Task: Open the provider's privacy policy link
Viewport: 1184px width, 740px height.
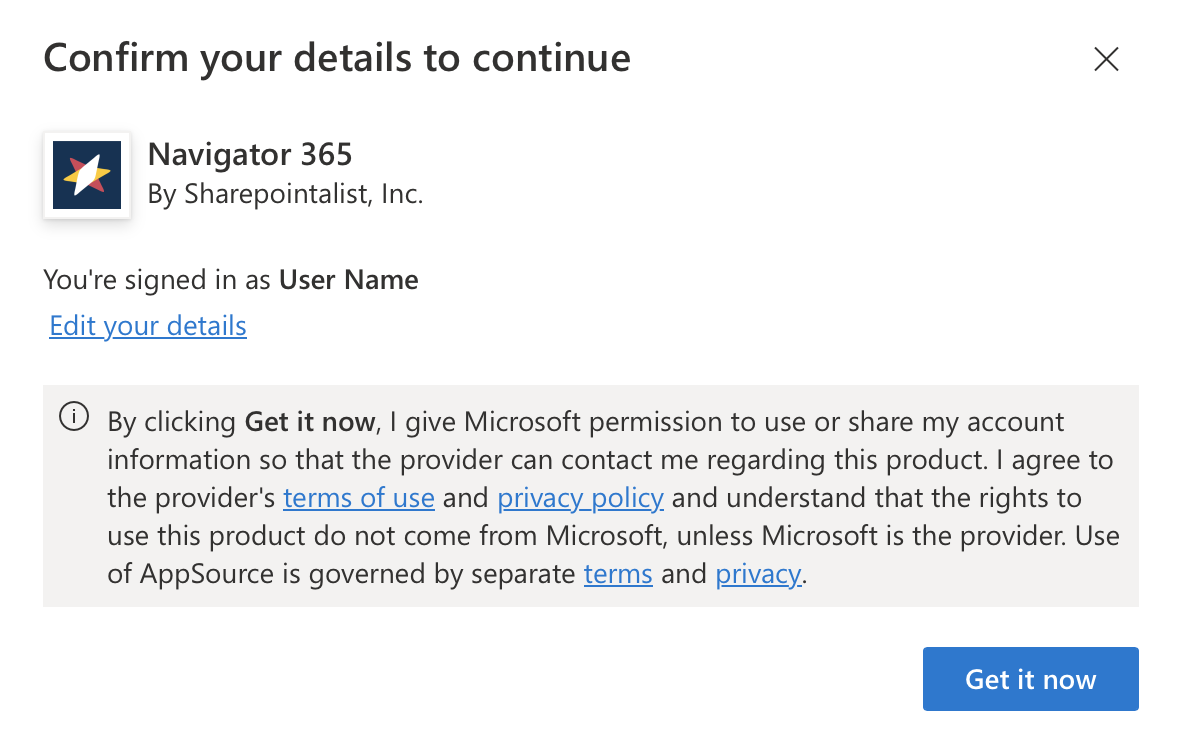Action: 580,498
